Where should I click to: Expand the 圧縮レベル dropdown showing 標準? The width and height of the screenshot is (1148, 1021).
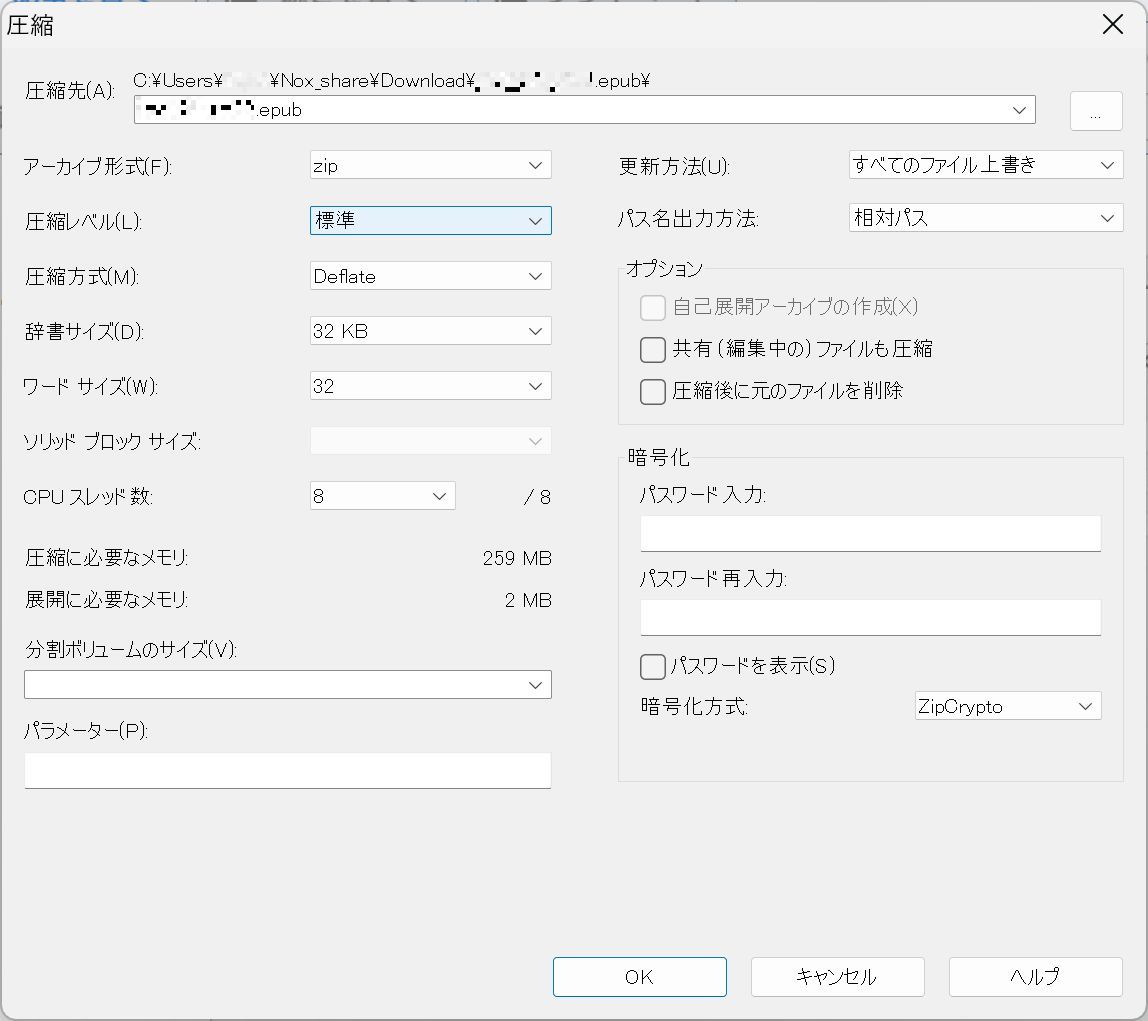430,221
